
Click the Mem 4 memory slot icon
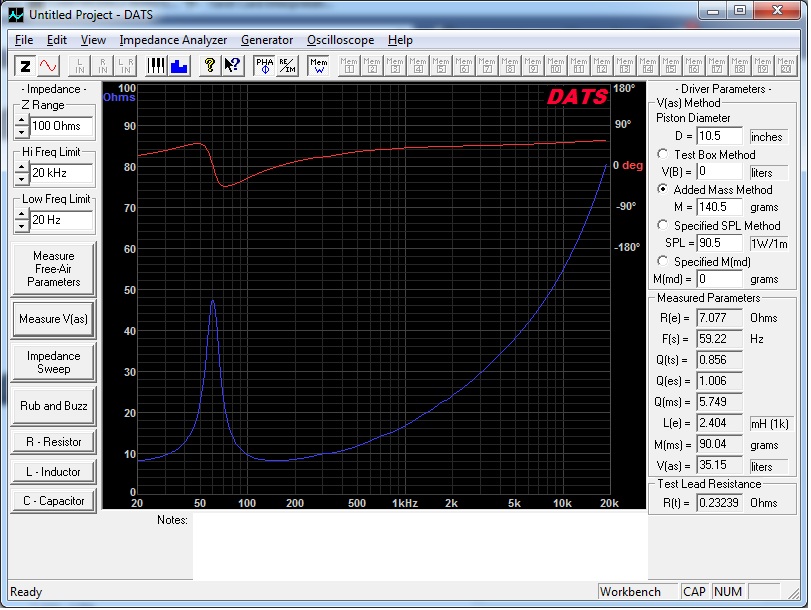418,66
